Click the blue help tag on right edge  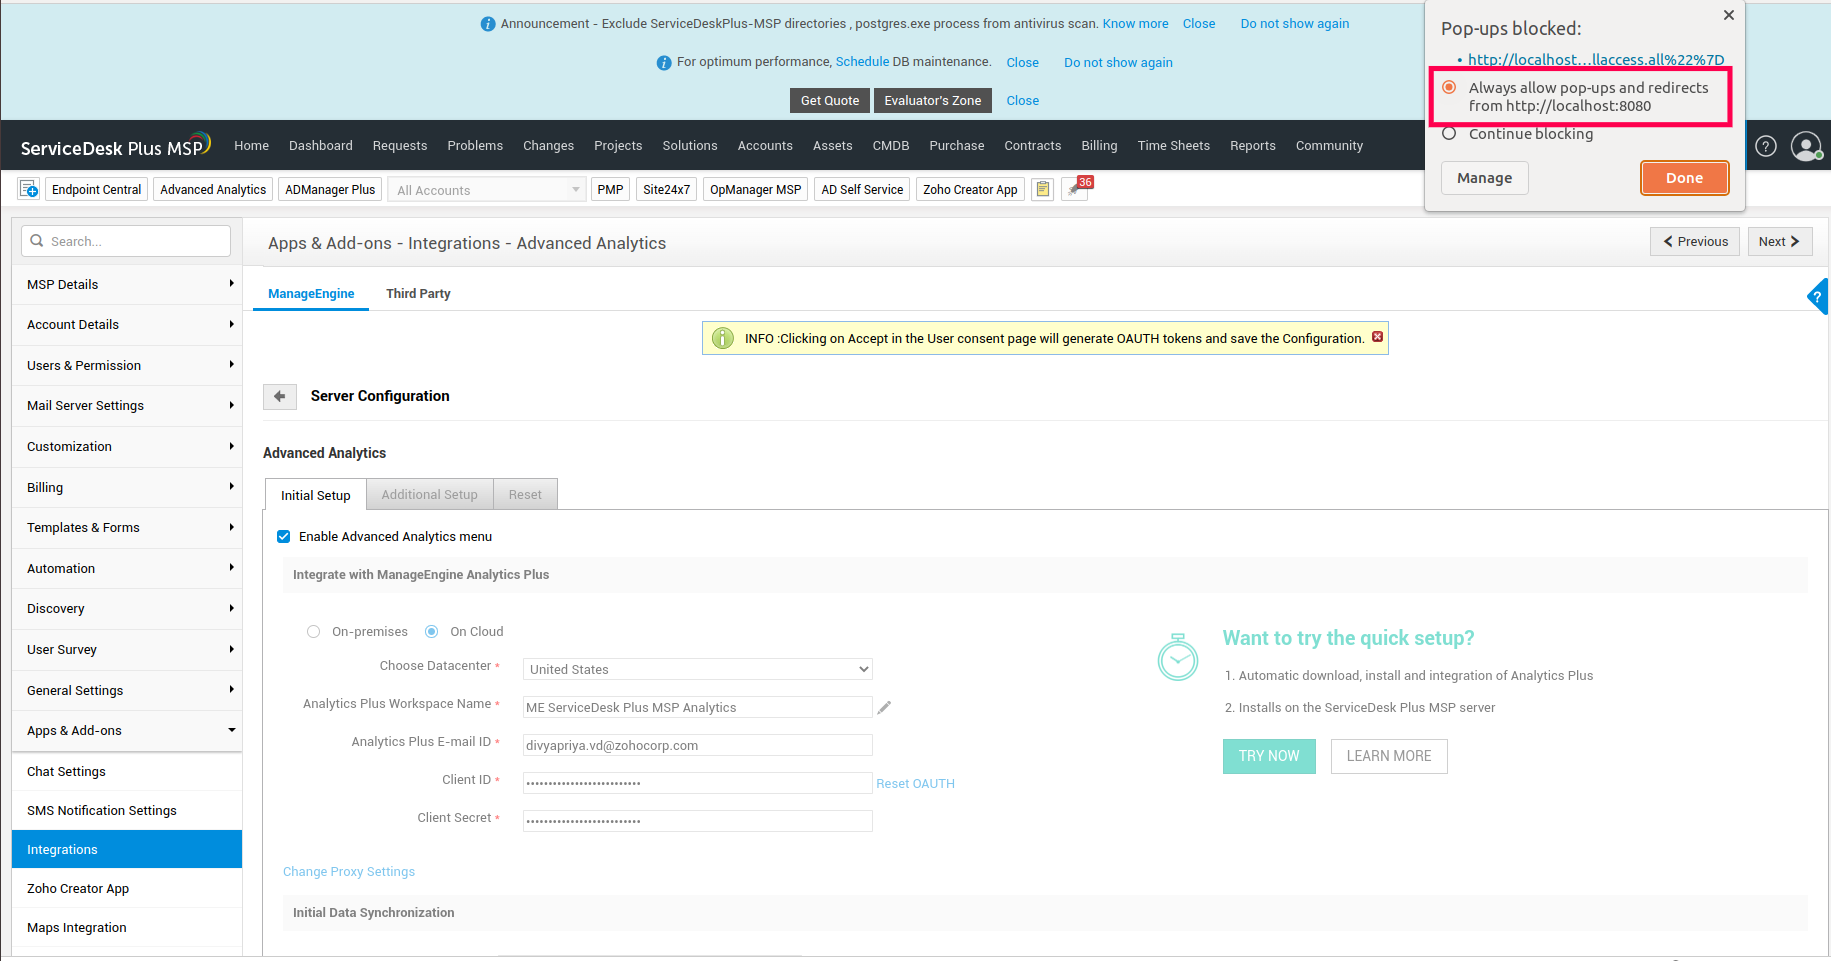click(x=1818, y=297)
